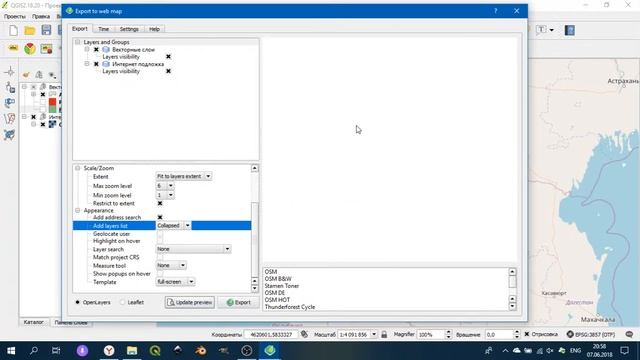Click the pie chart icon in QGIS toolbar

coord(30,49)
